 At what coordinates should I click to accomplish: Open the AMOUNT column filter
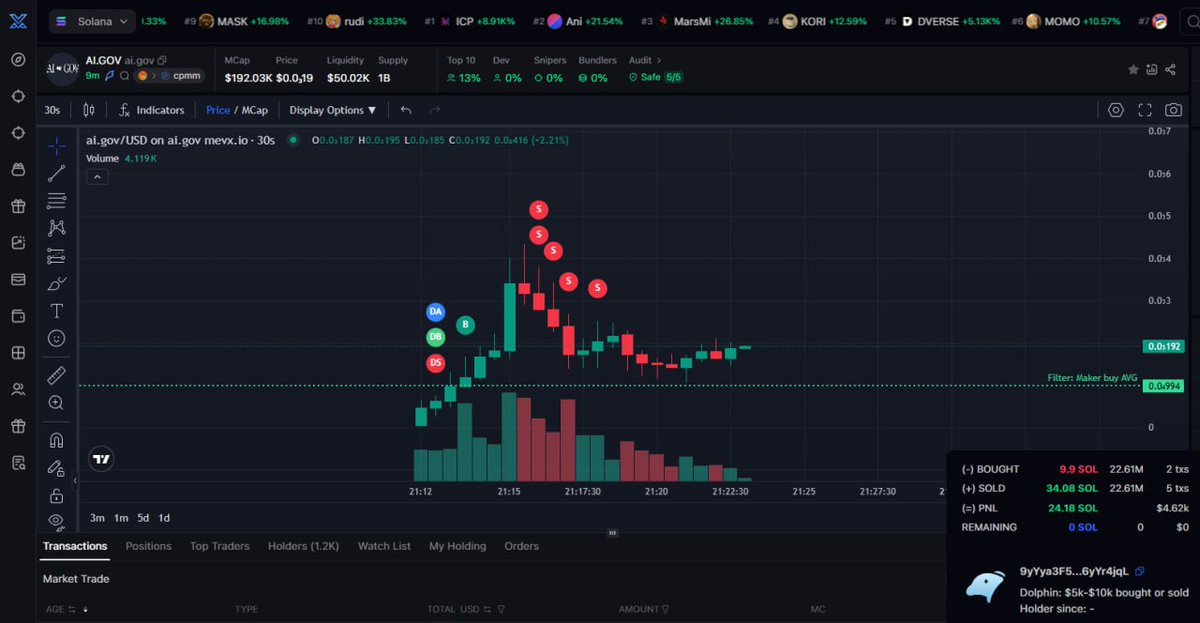pyautogui.click(x=665, y=609)
